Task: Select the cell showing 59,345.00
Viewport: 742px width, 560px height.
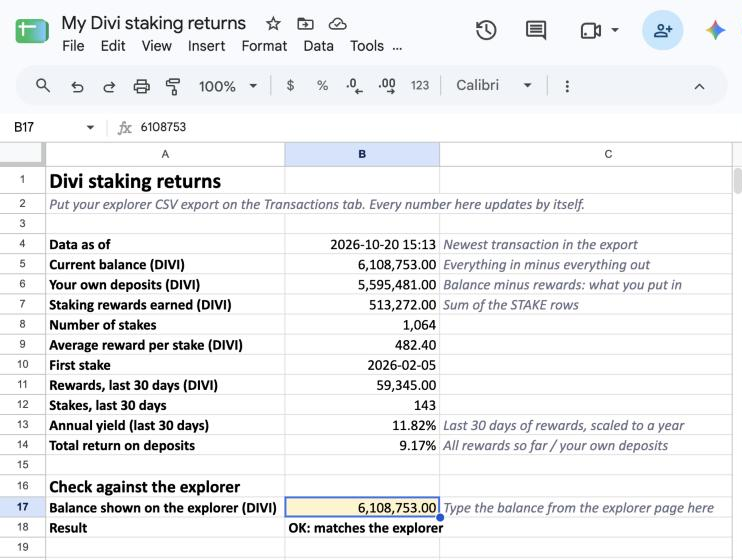Action: [362, 385]
